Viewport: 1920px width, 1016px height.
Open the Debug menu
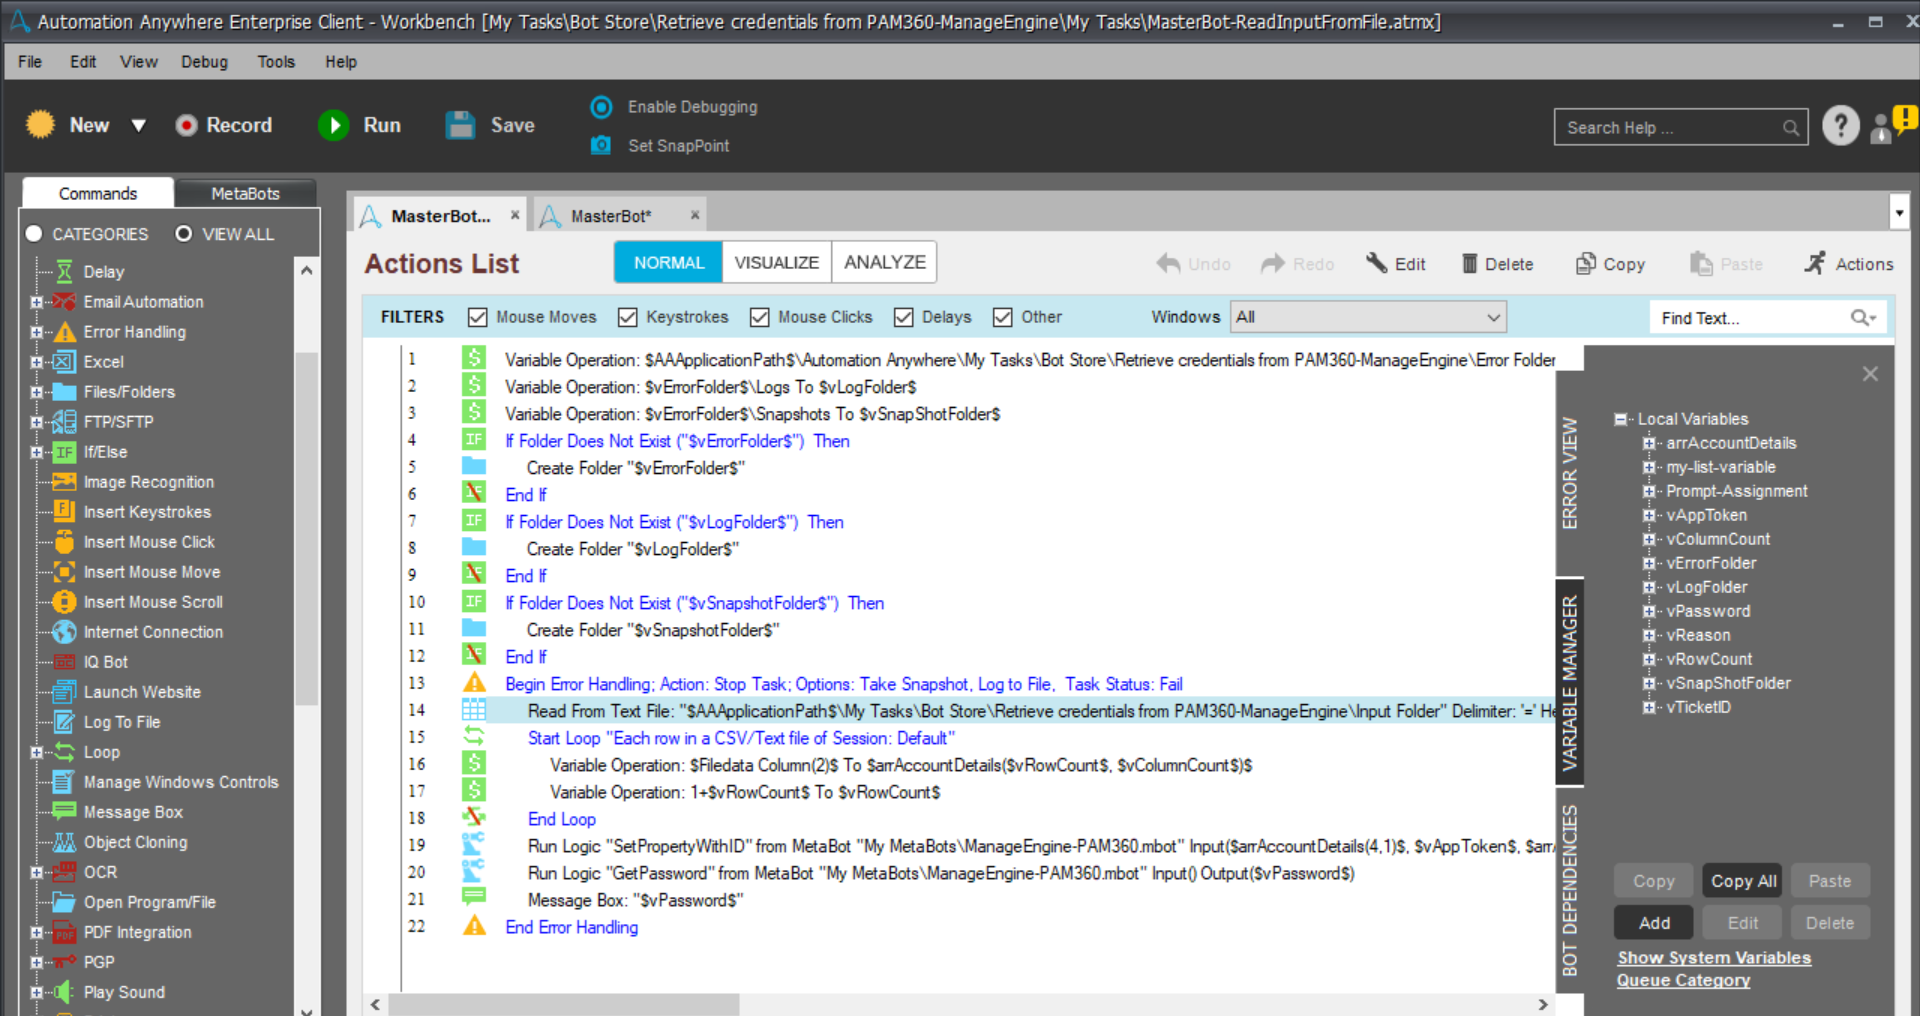[x=204, y=62]
